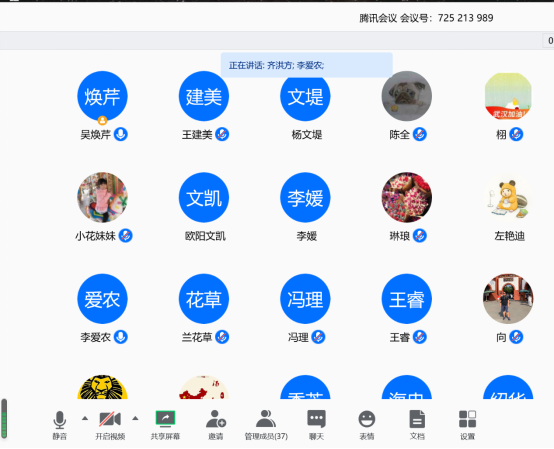
Task: Open the 邀请 invite dialog
Action: tap(216, 425)
